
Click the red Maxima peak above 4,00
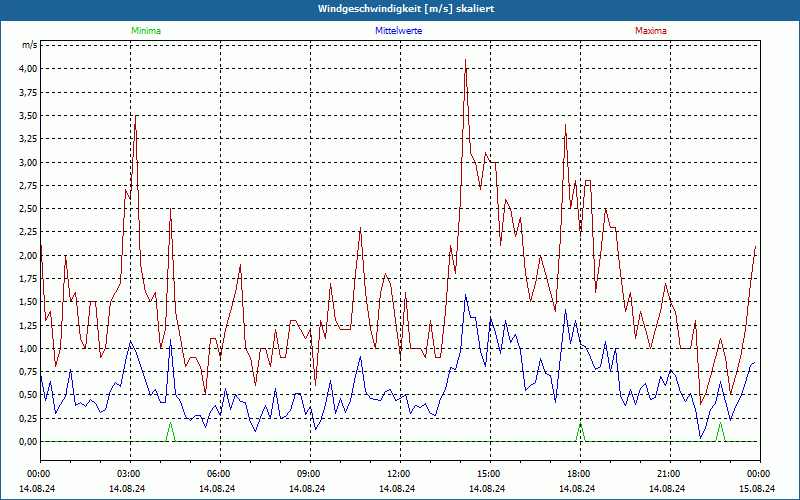pyautogui.click(x=465, y=60)
